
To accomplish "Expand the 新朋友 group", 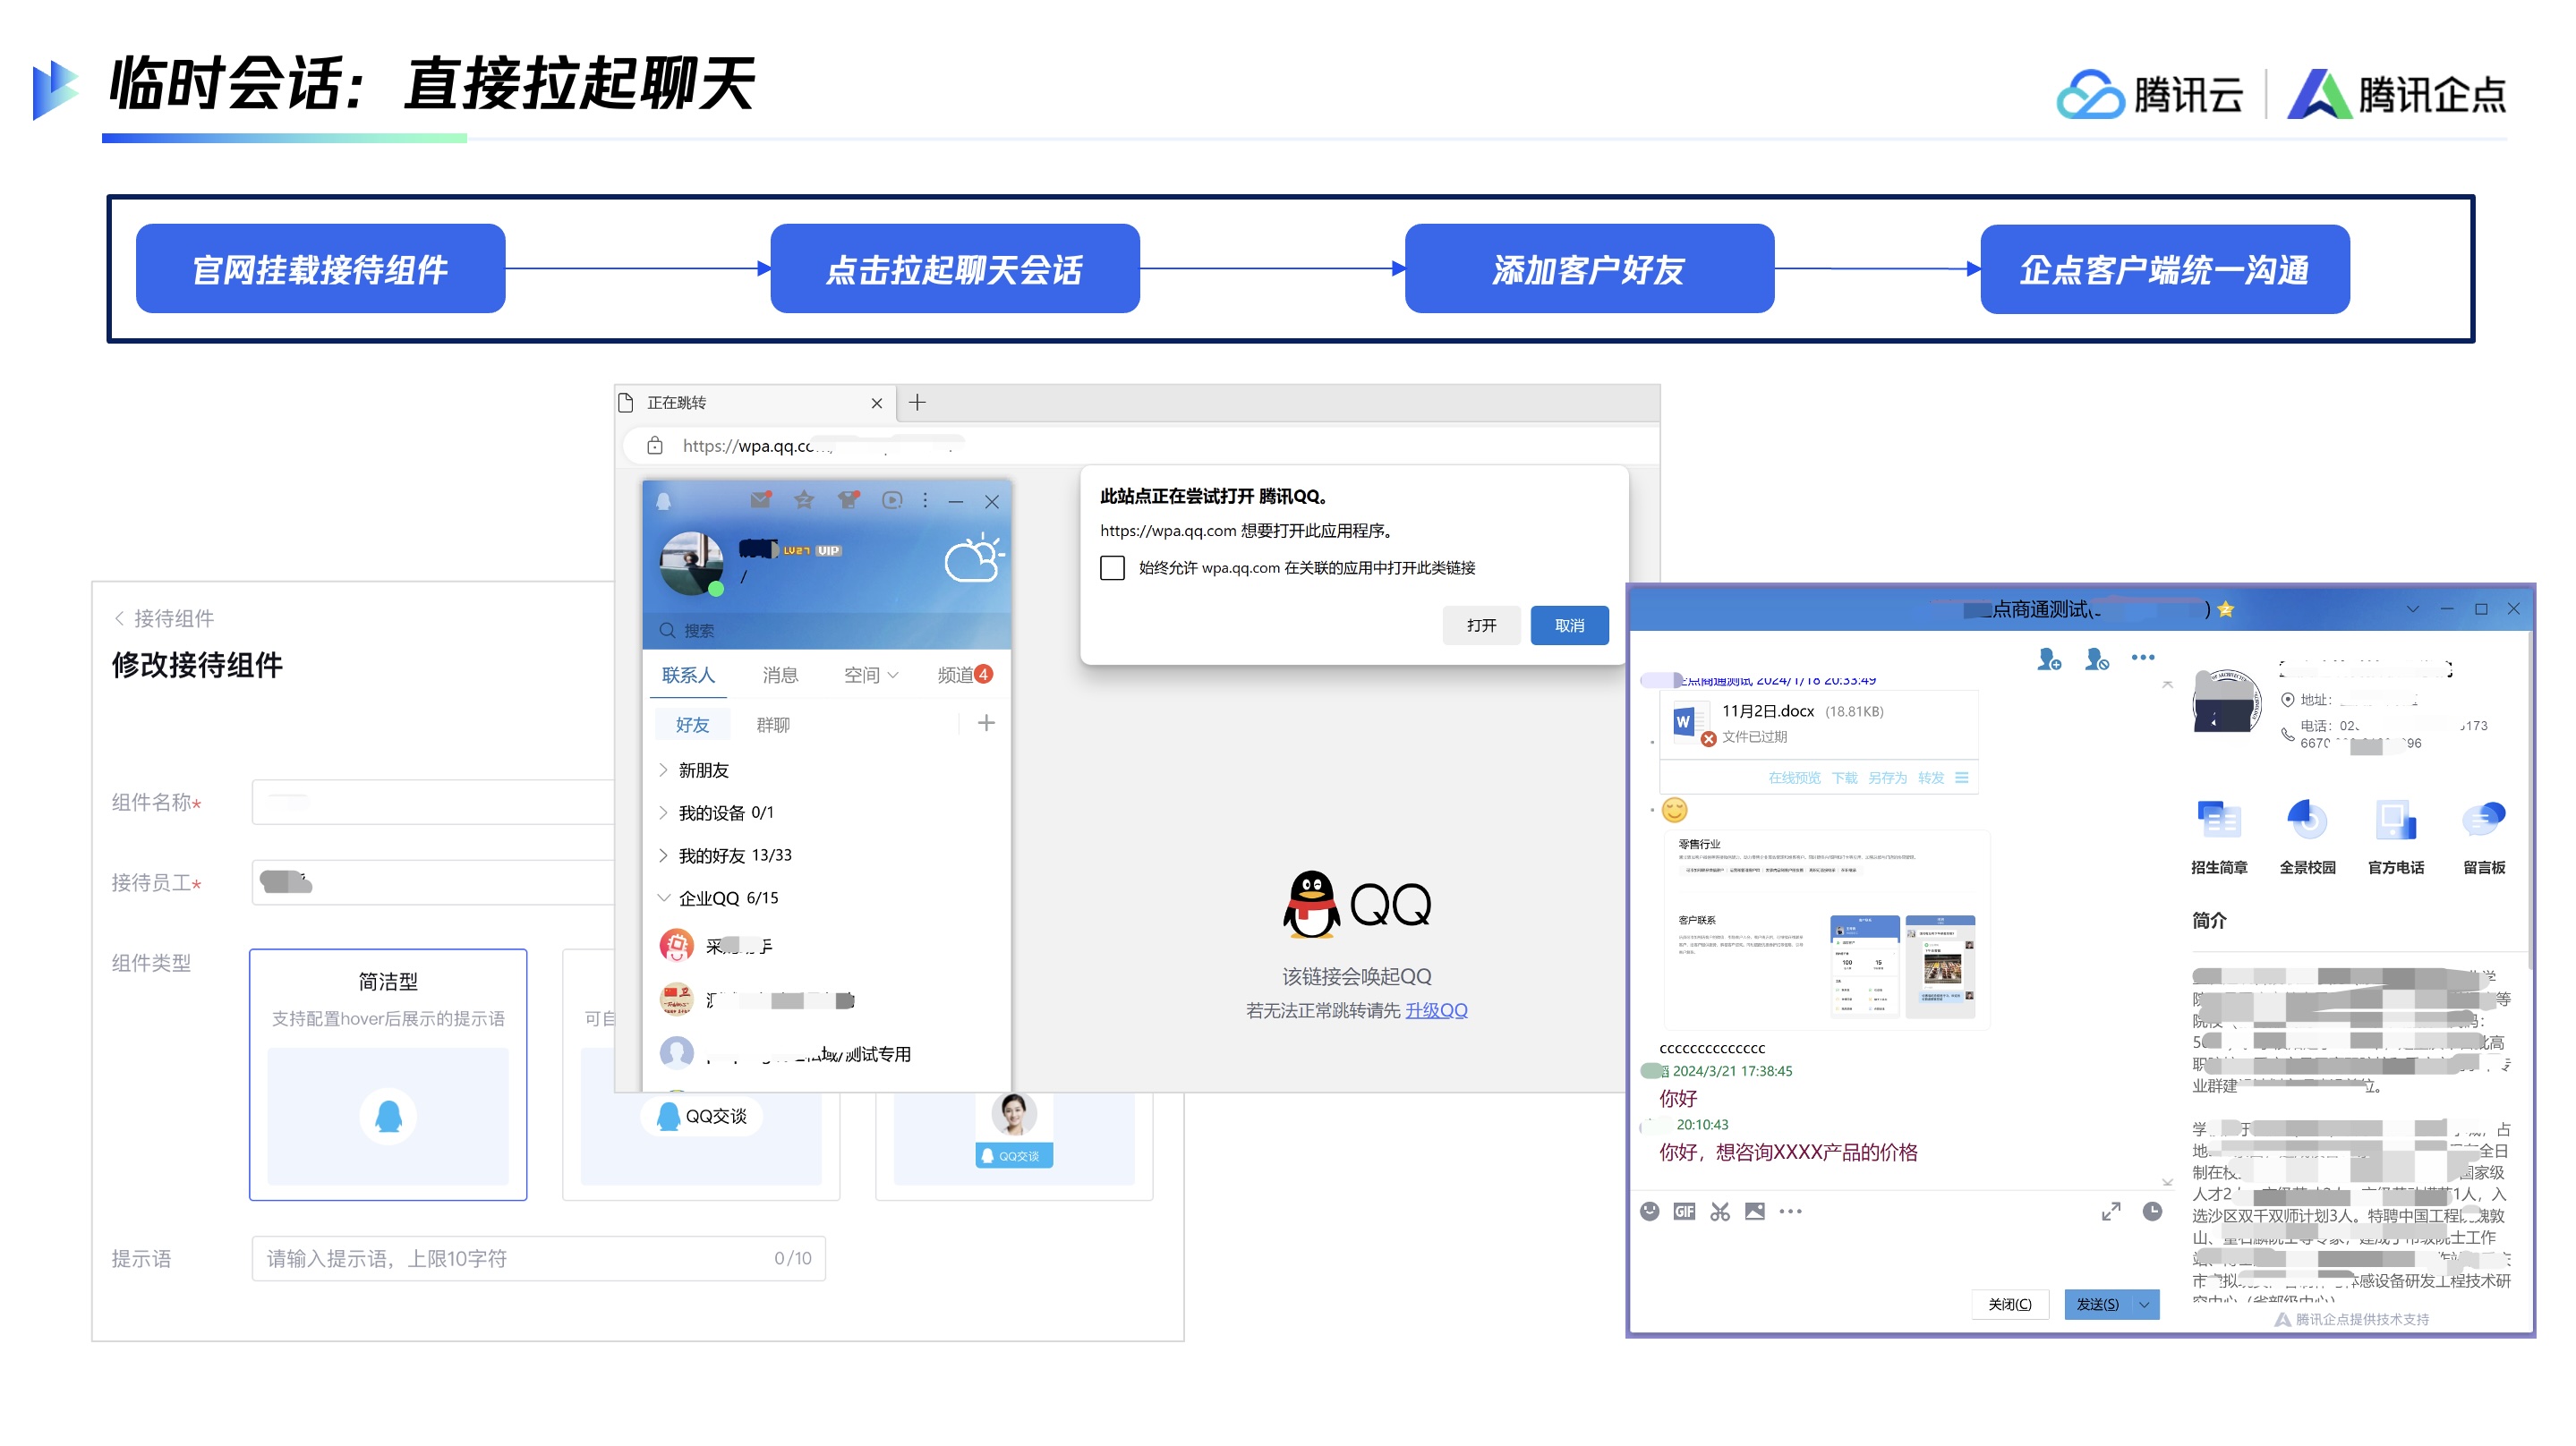I will (663, 769).
